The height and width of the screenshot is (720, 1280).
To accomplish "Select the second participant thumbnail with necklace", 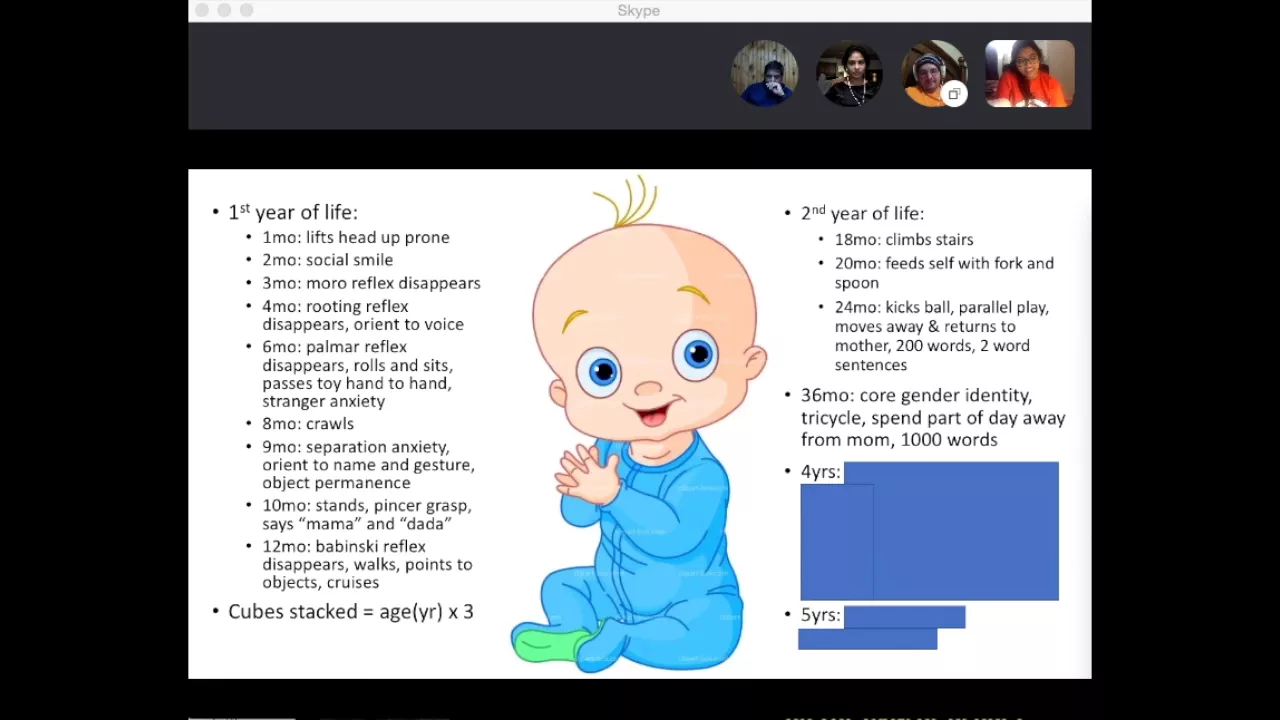I will point(849,73).
